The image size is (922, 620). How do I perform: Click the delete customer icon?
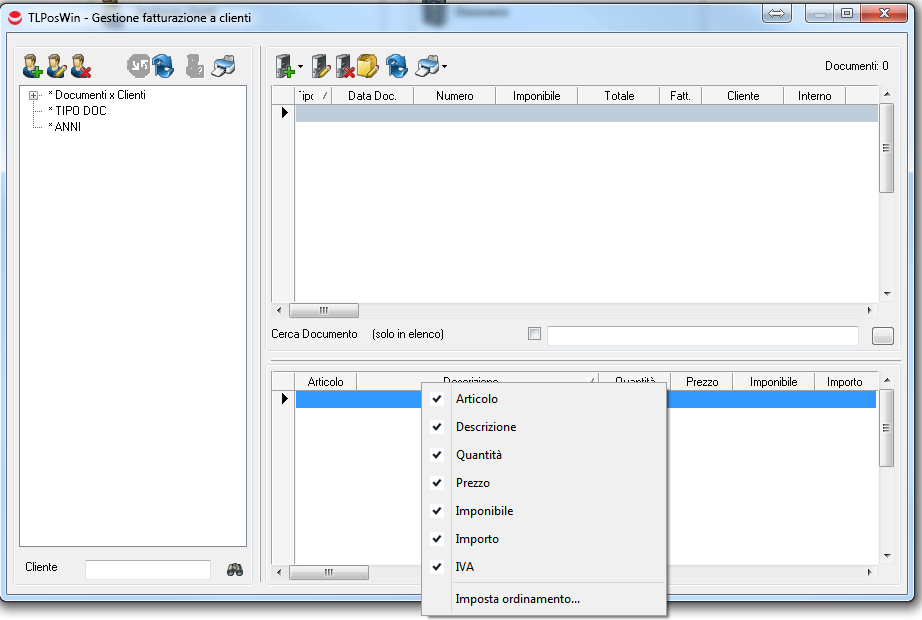(x=81, y=67)
